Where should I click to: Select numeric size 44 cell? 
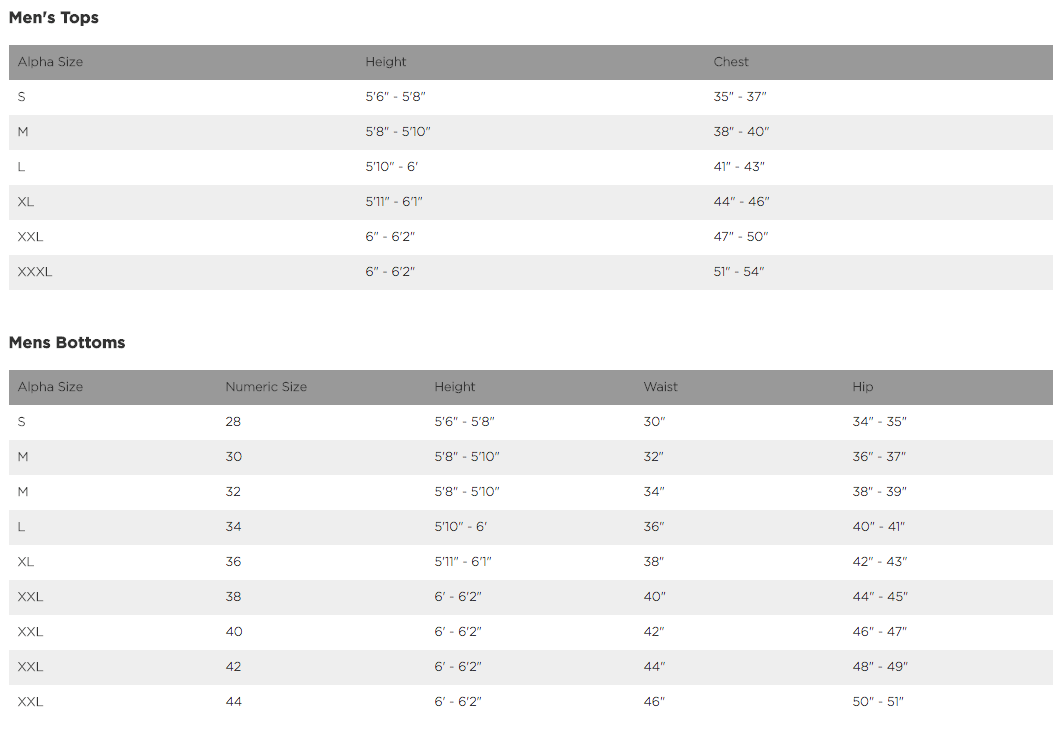point(234,702)
